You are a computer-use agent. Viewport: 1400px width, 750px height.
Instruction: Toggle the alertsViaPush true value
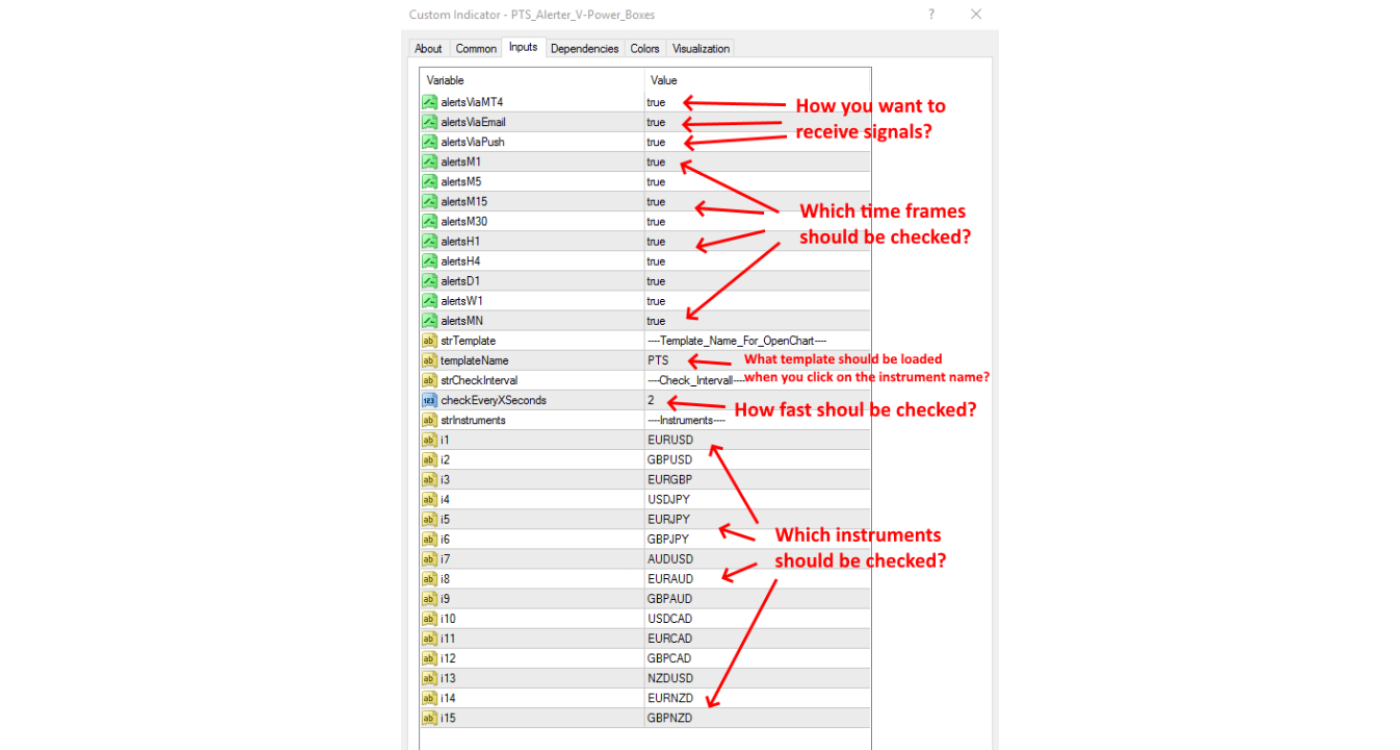656,142
